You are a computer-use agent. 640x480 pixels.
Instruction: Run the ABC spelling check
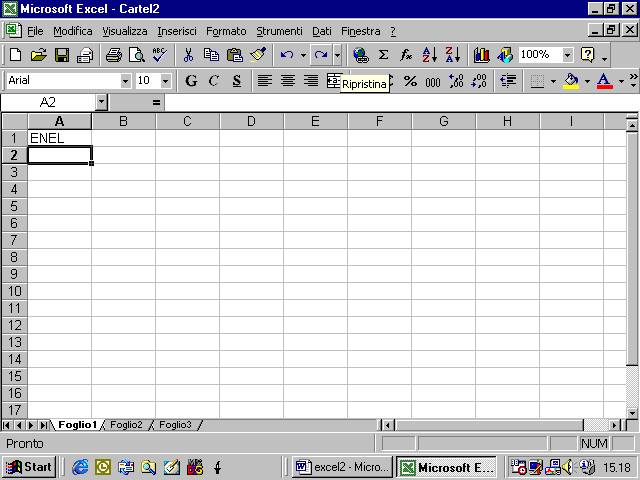160,54
